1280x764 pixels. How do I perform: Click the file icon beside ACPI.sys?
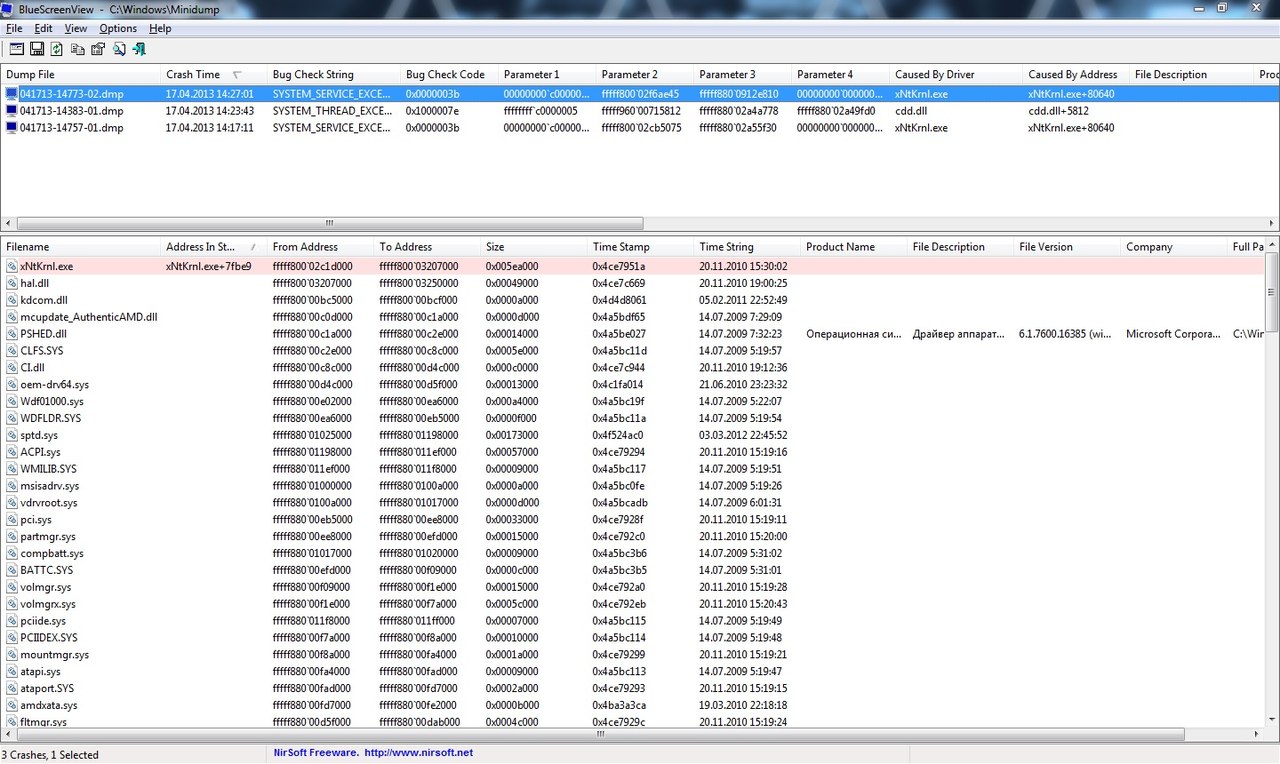tap(11, 452)
